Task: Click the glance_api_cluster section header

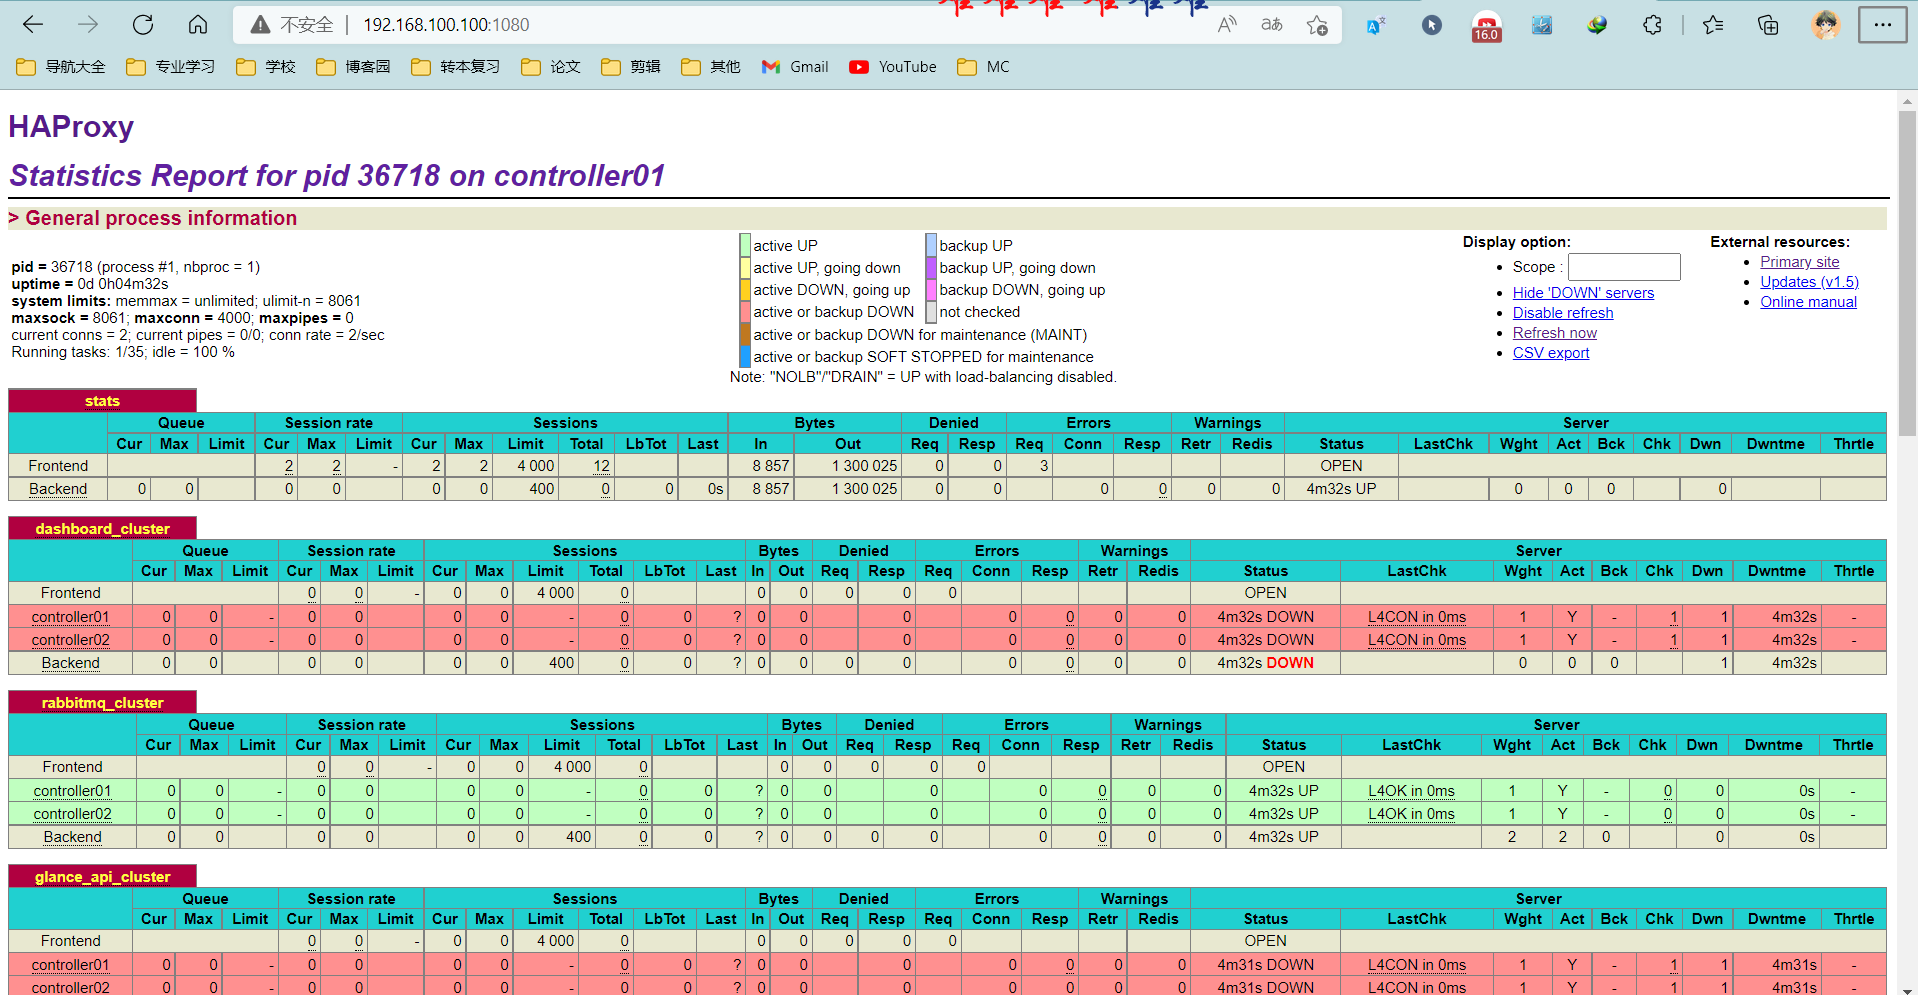Action: tap(102, 877)
